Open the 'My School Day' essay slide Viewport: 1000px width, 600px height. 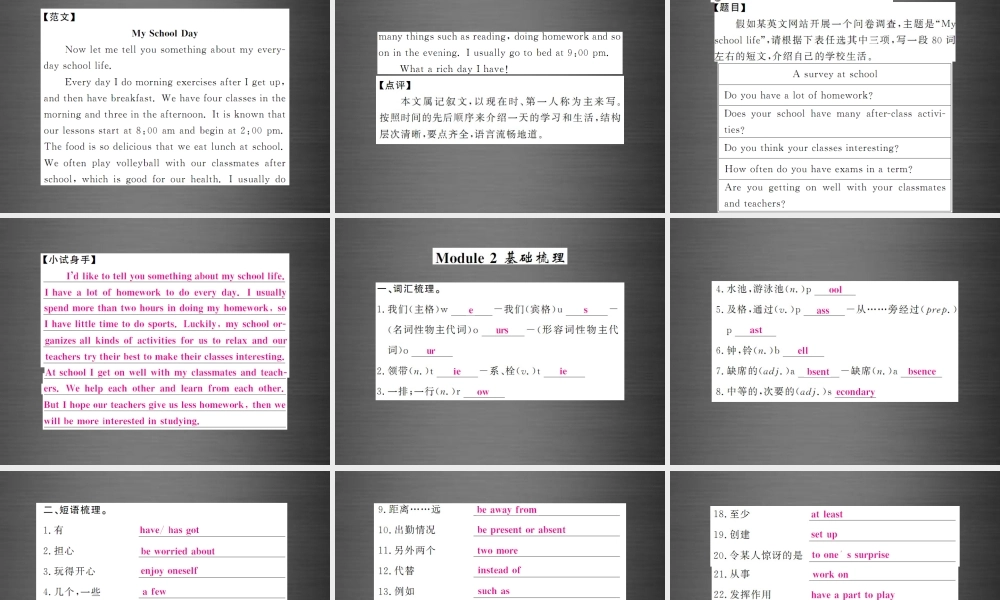tap(165, 105)
